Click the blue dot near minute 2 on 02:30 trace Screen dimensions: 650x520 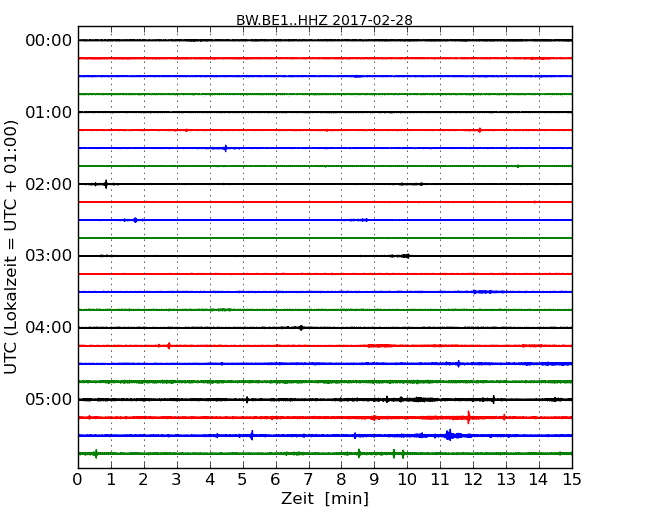click(135, 220)
